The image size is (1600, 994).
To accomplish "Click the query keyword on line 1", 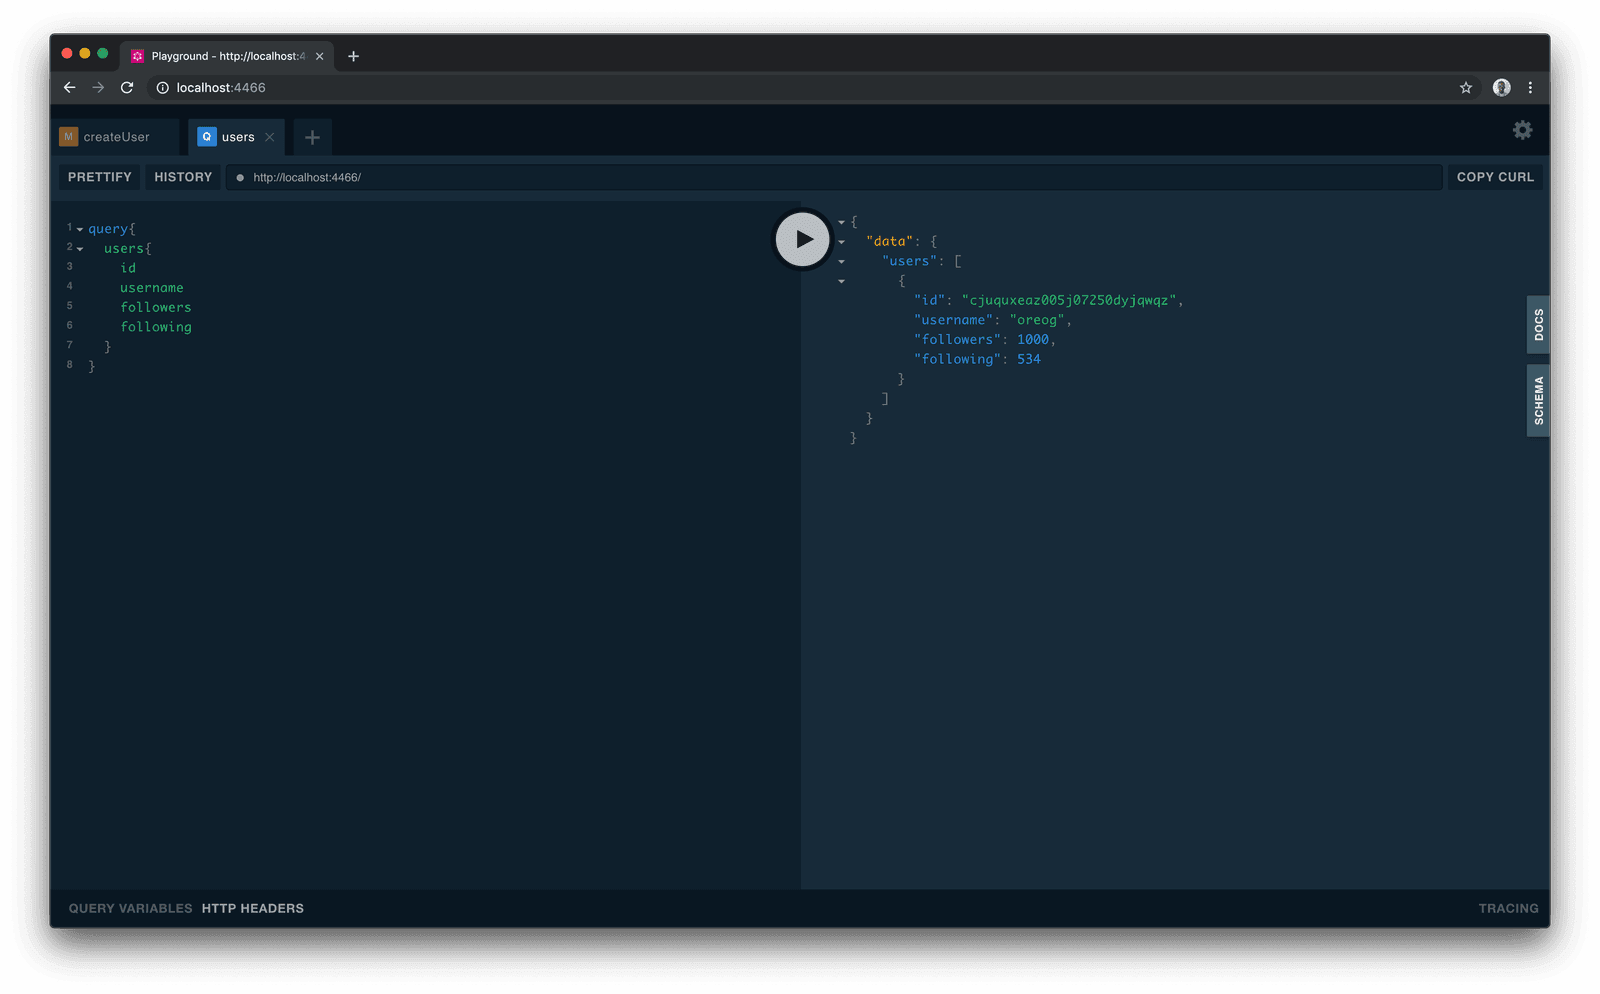I will tap(108, 229).
